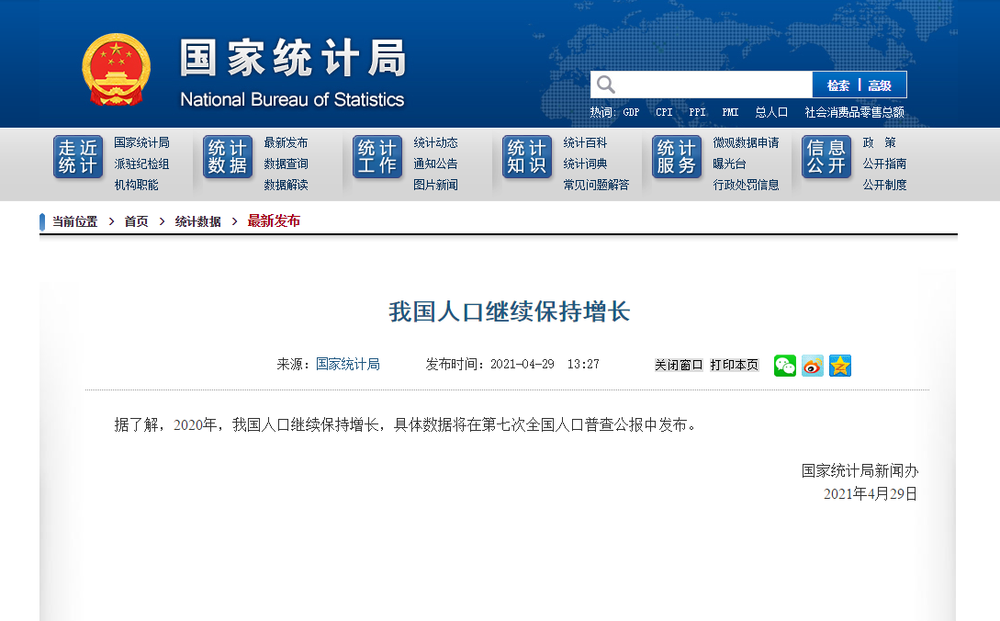1000x621 pixels.
Task: Click the 国家统计局 source link
Action: click(348, 364)
